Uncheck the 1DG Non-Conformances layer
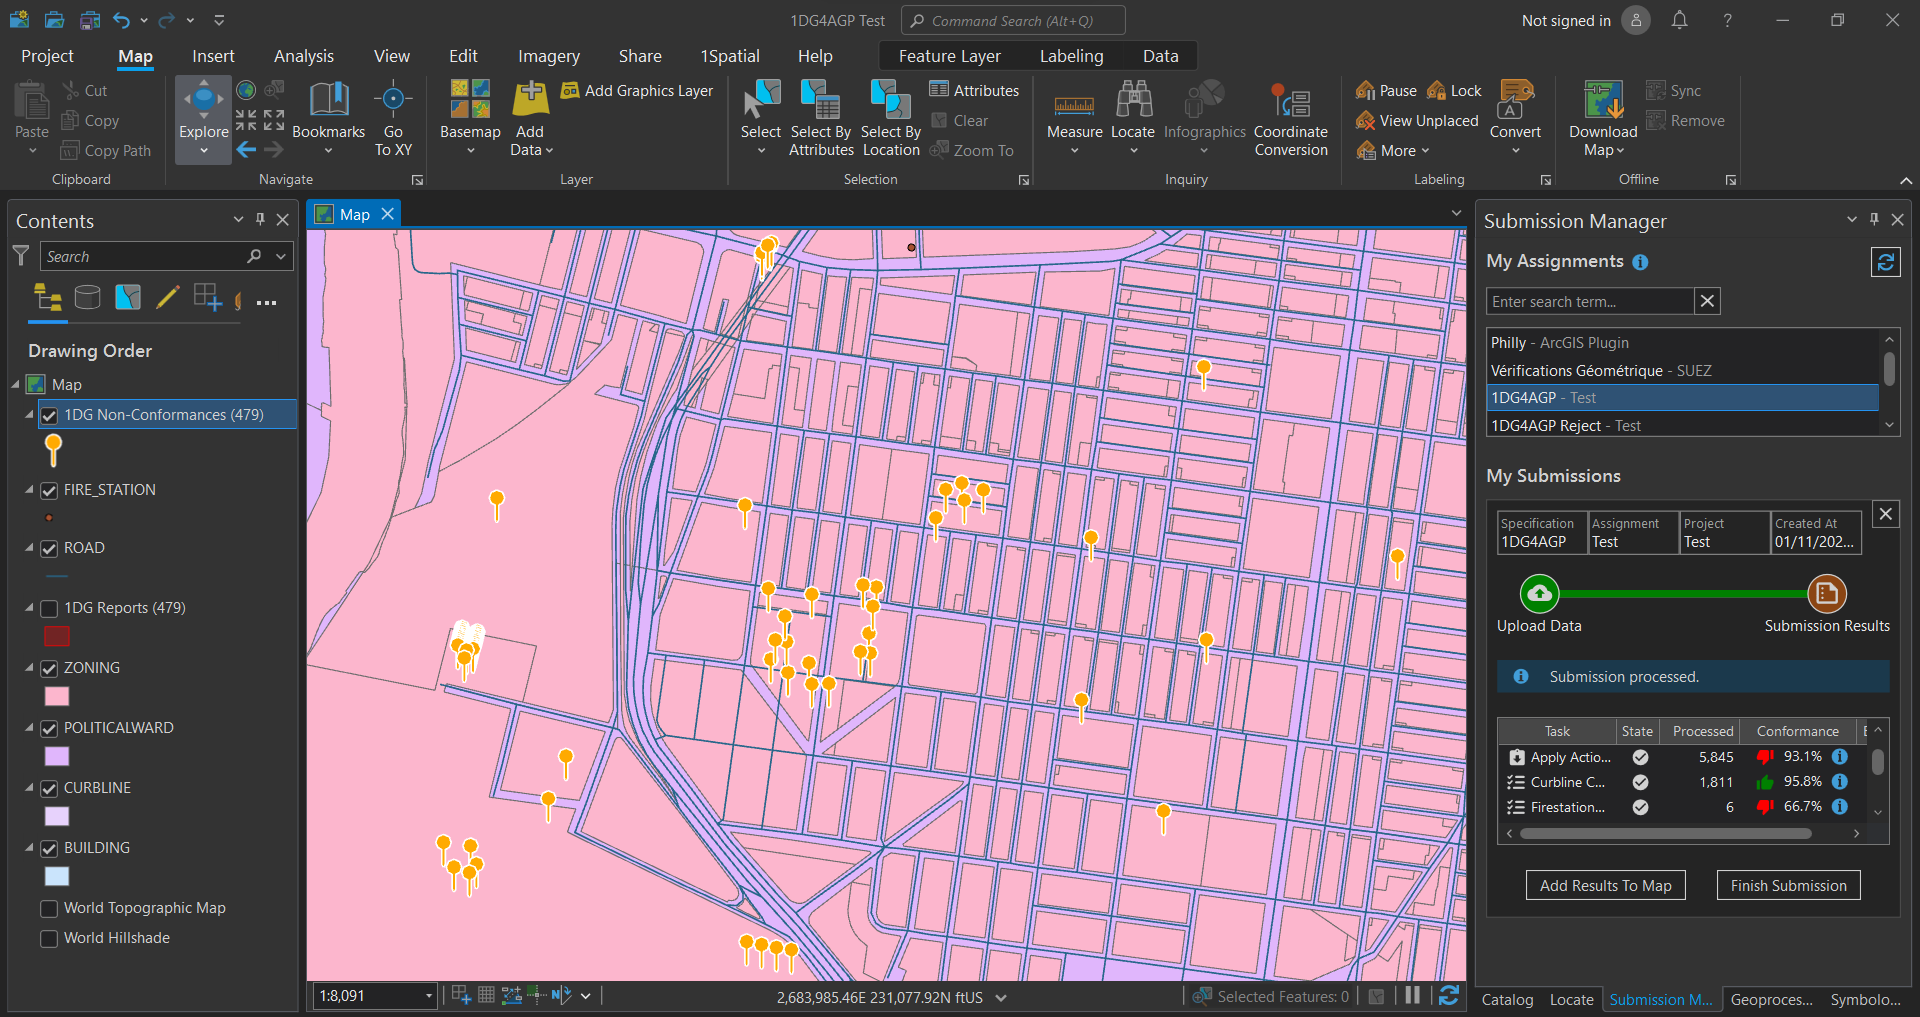Viewport: 1920px width, 1017px height. (49, 415)
